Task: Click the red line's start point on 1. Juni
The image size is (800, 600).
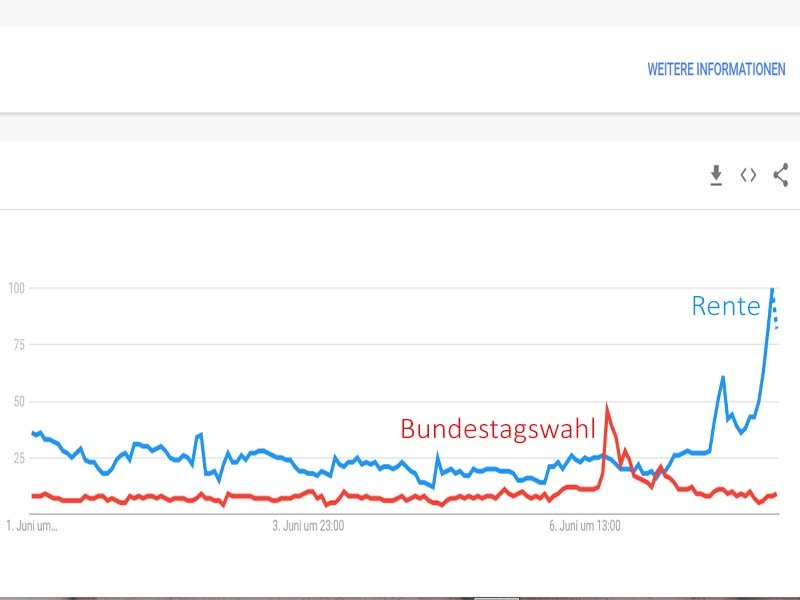Action: [33, 496]
